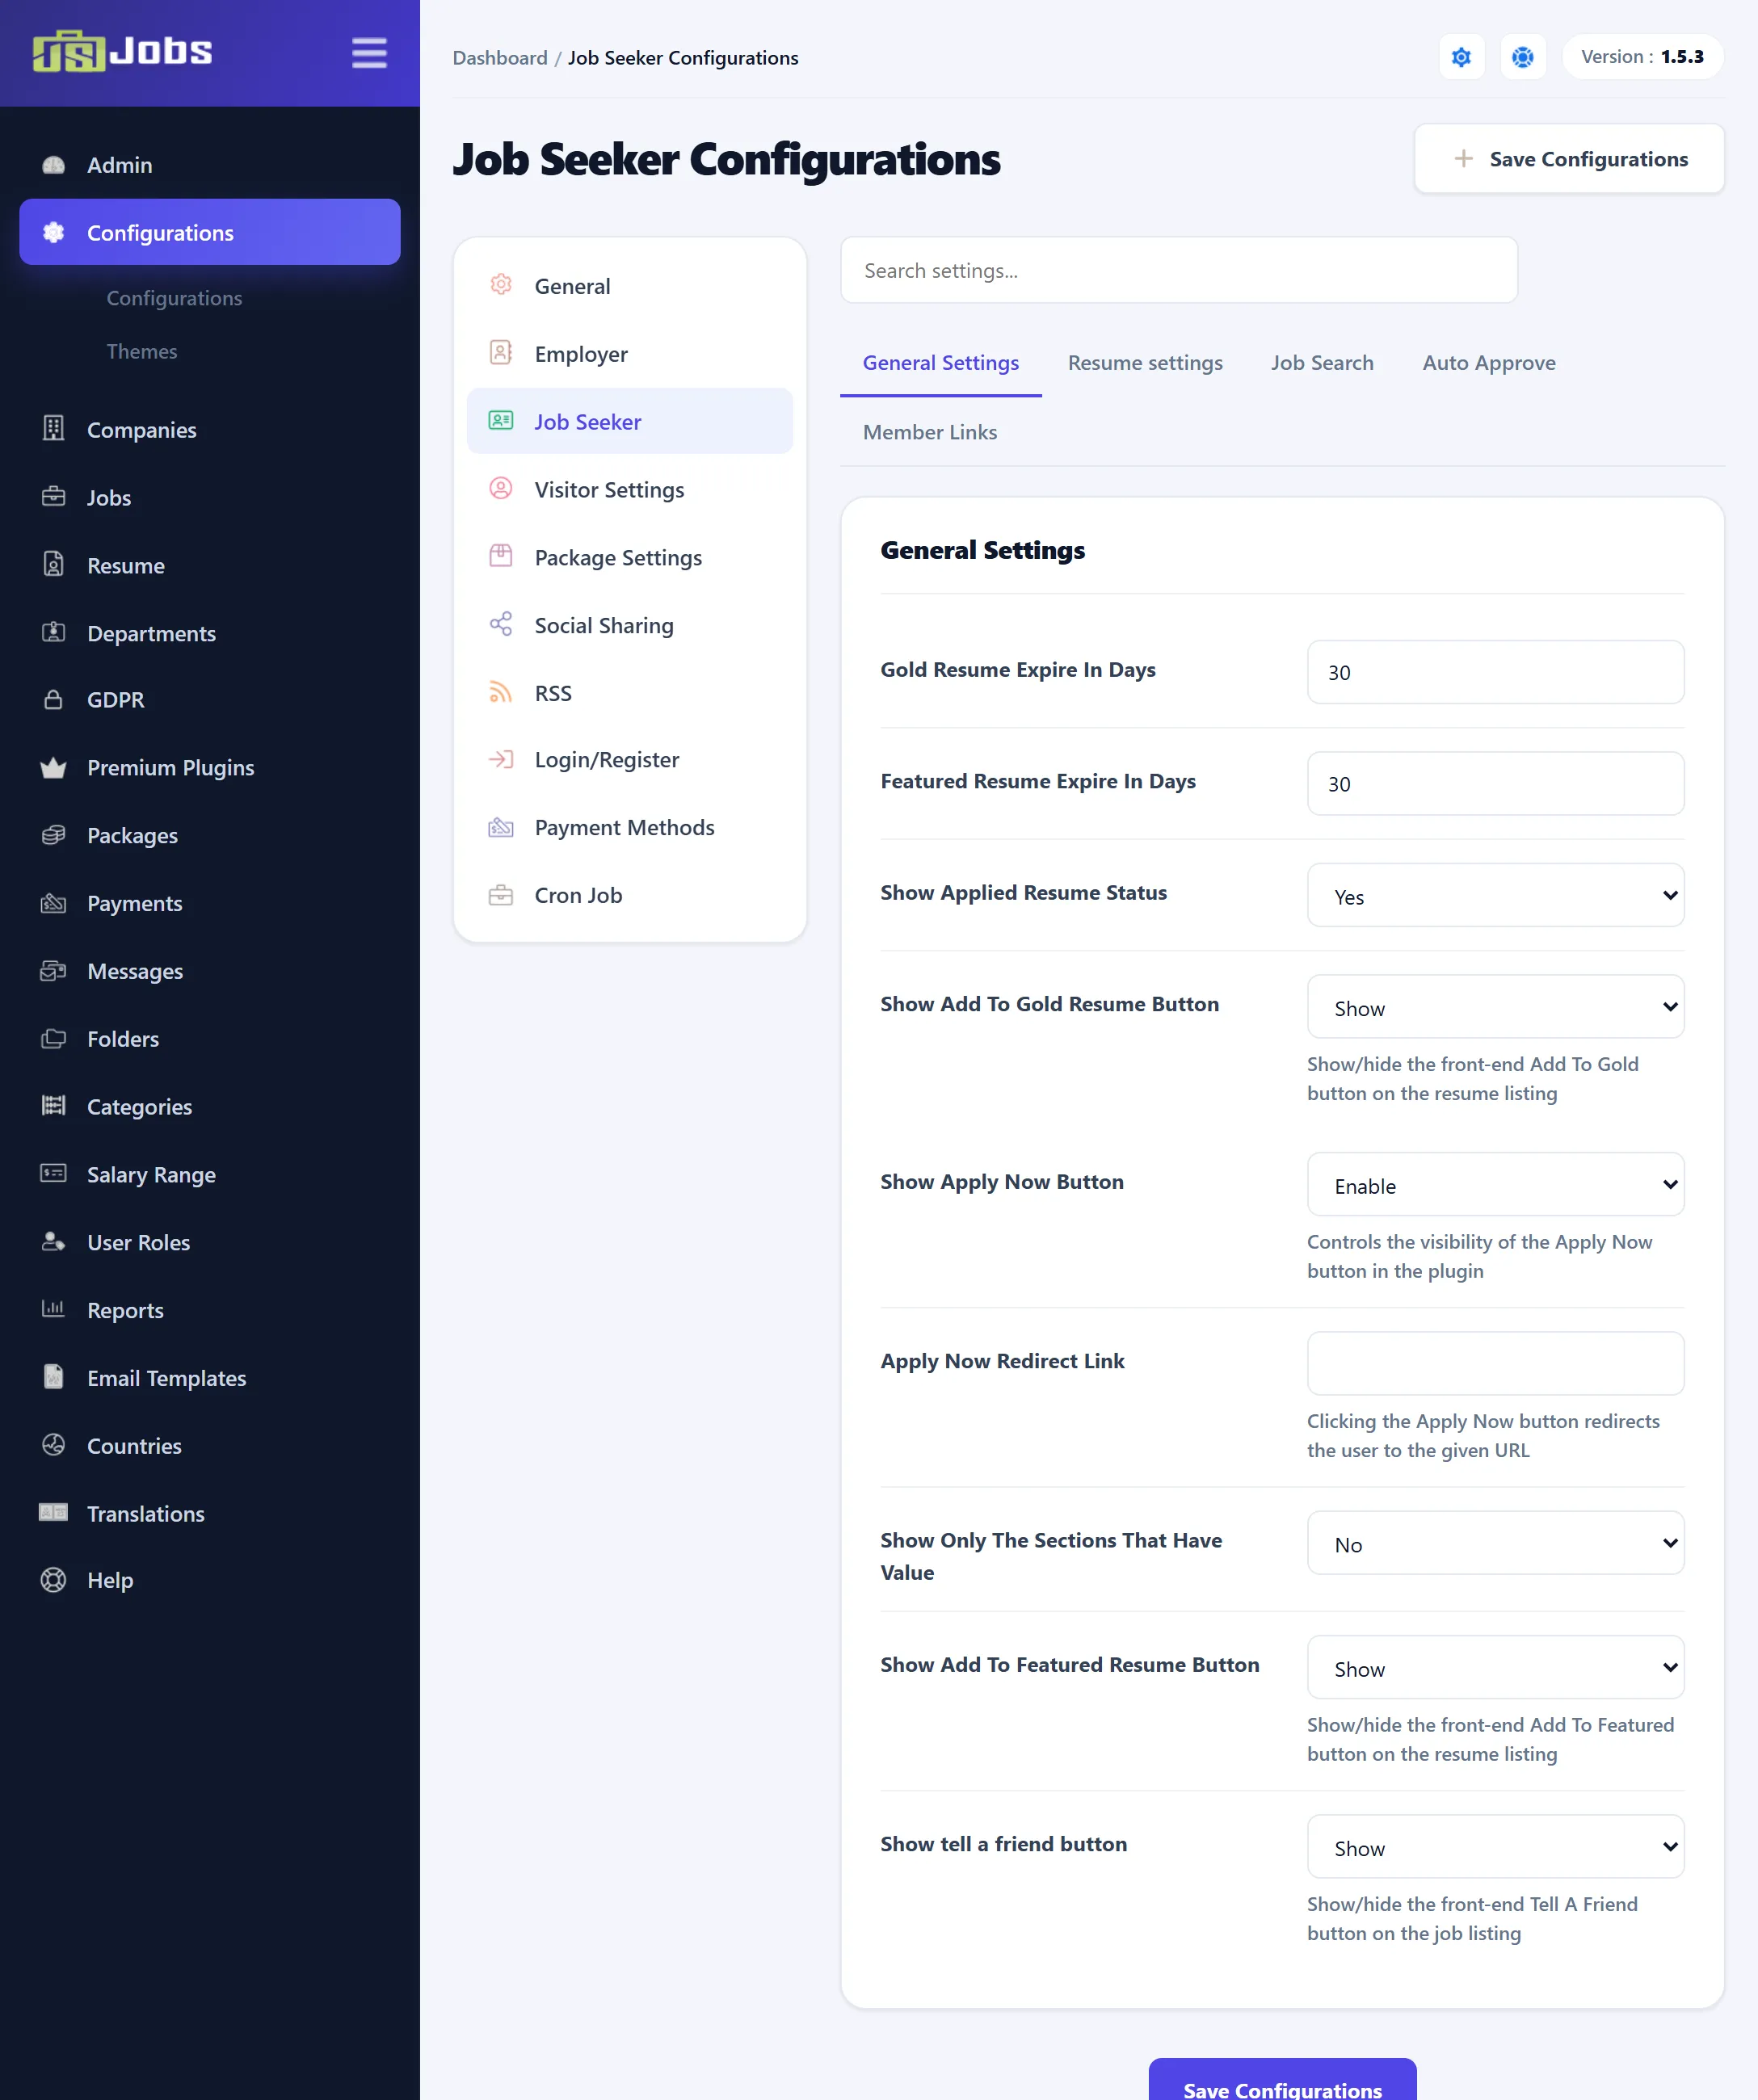Screen dimensions: 1758x2100
Task: Switch to the Auto Approve tab
Action: point(1488,363)
